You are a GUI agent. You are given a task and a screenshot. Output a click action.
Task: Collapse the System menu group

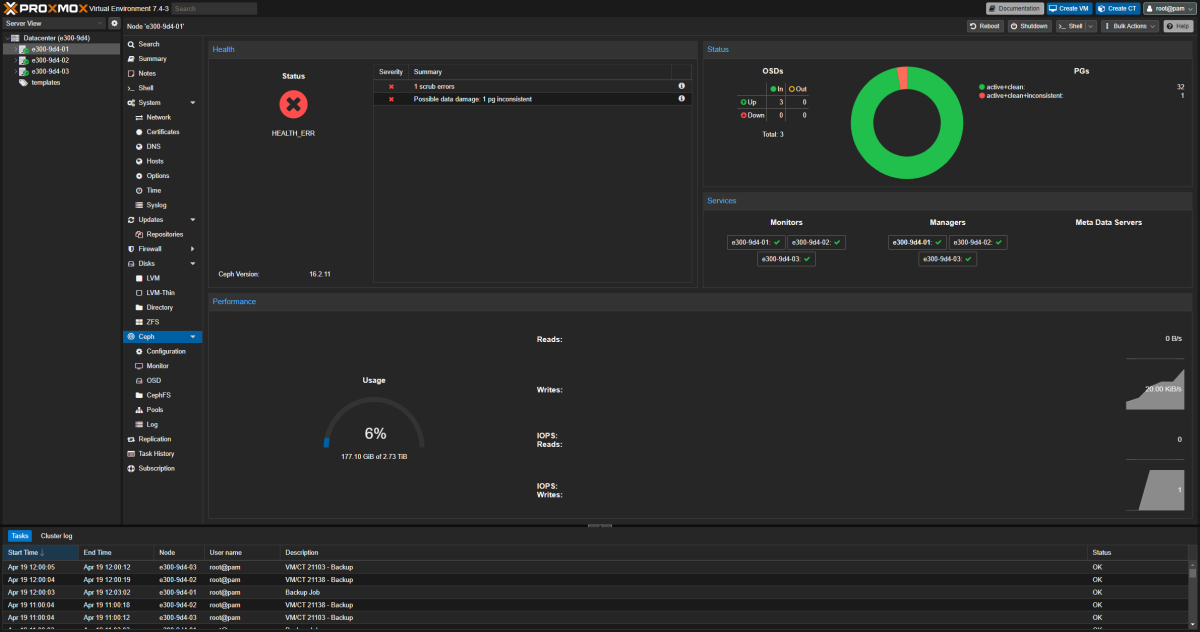(192, 103)
